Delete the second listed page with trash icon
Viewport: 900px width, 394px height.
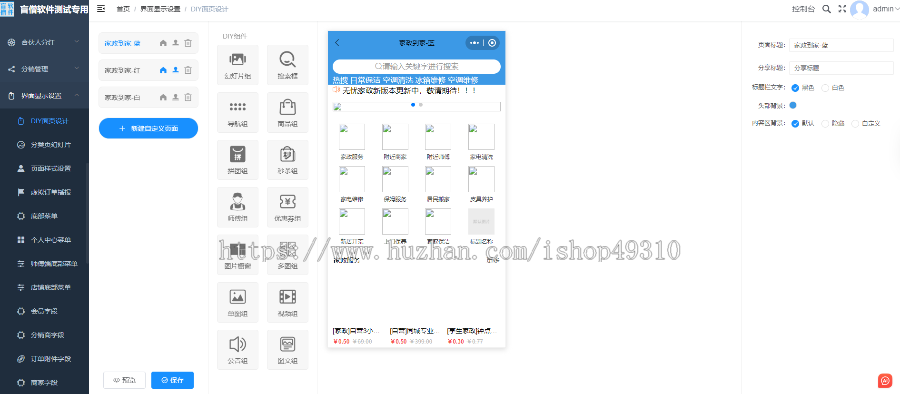click(x=188, y=70)
